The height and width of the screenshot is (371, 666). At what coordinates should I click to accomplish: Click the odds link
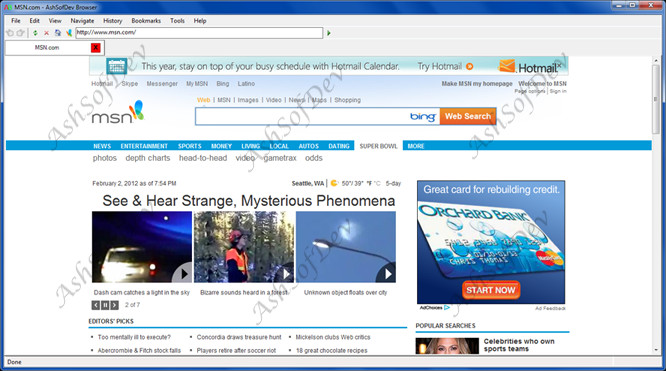click(x=314, y=158)
